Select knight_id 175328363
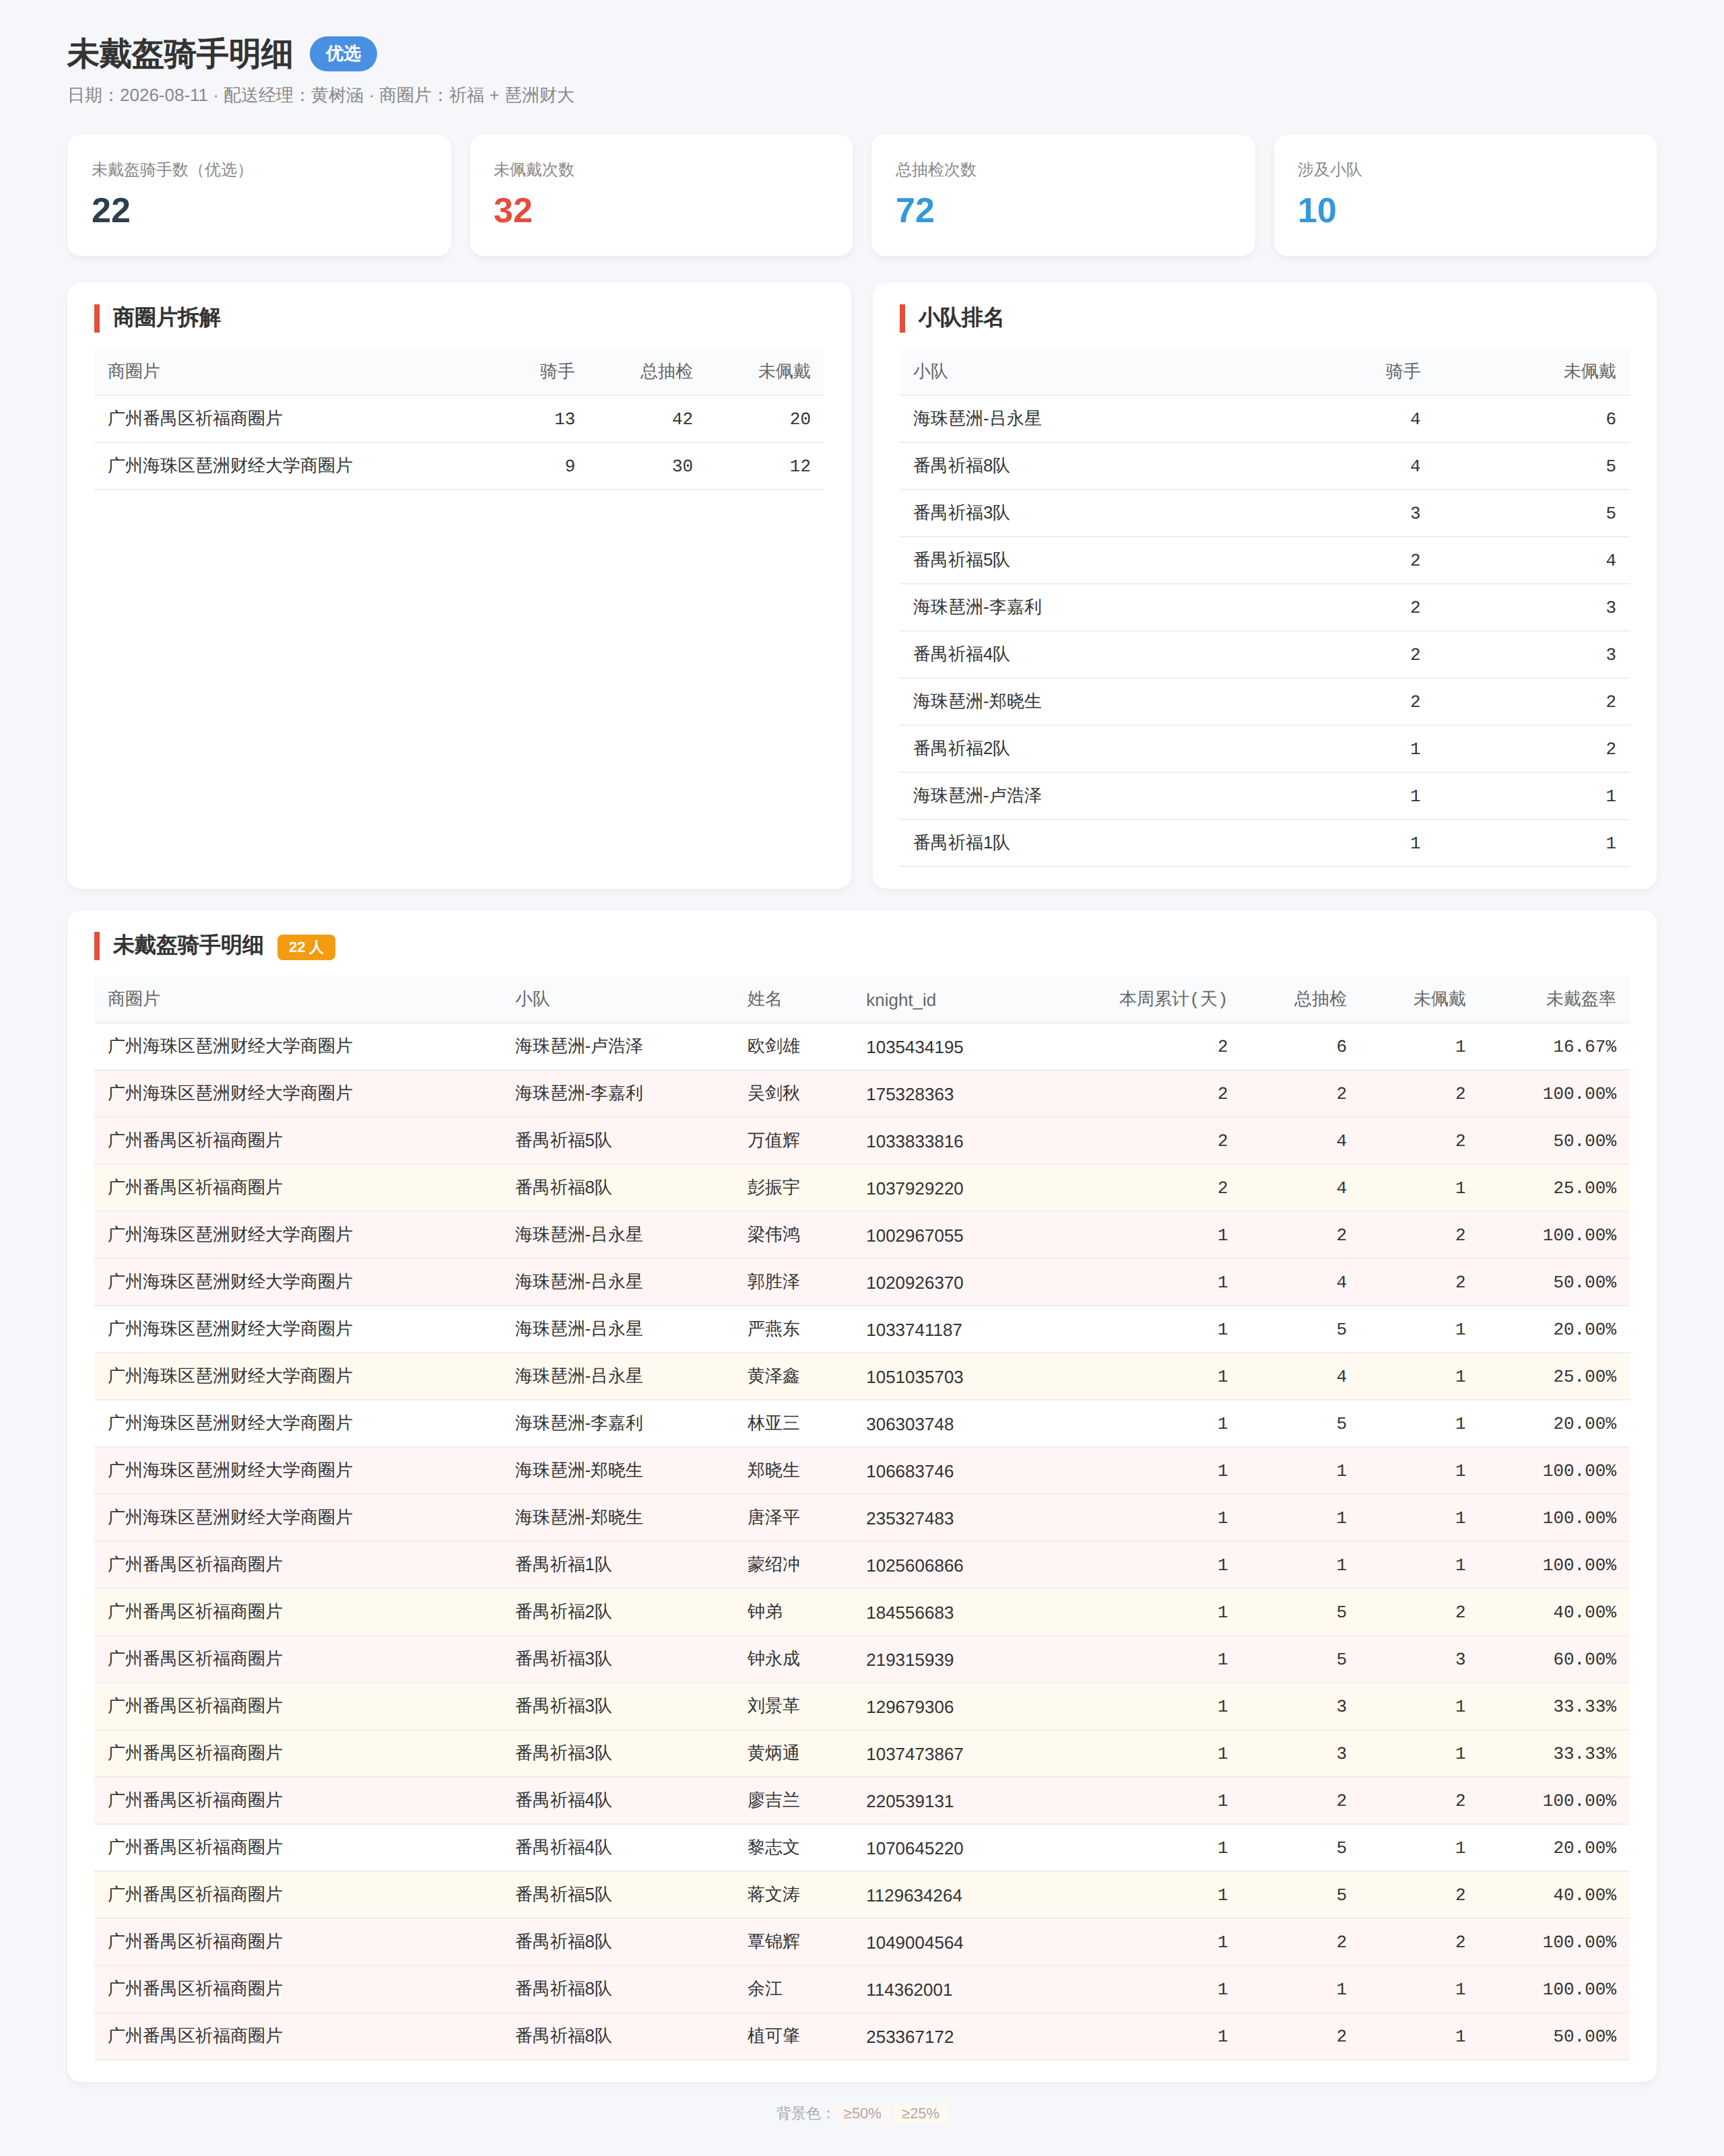Viewport: 1724px width, 2156px height. (x=909, y=1094)
